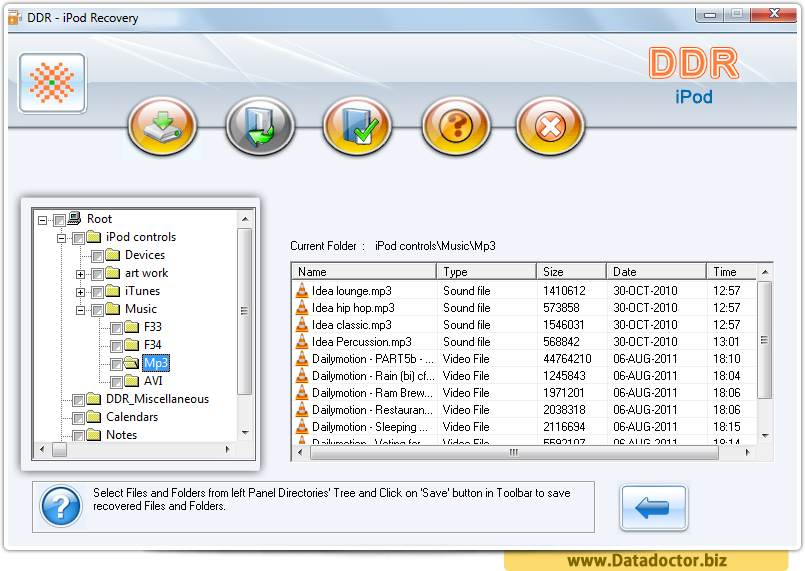Screen dimensions: 805x571
Task: Click size value 44764210
Action: tap(567, 358)
